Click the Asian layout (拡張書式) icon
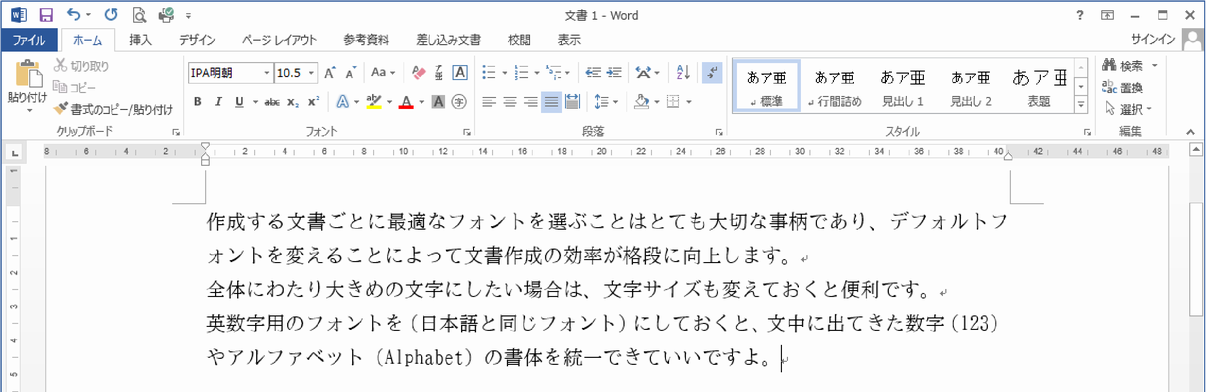The height and width of the screenshot is (392, 1206). point(643,73)
